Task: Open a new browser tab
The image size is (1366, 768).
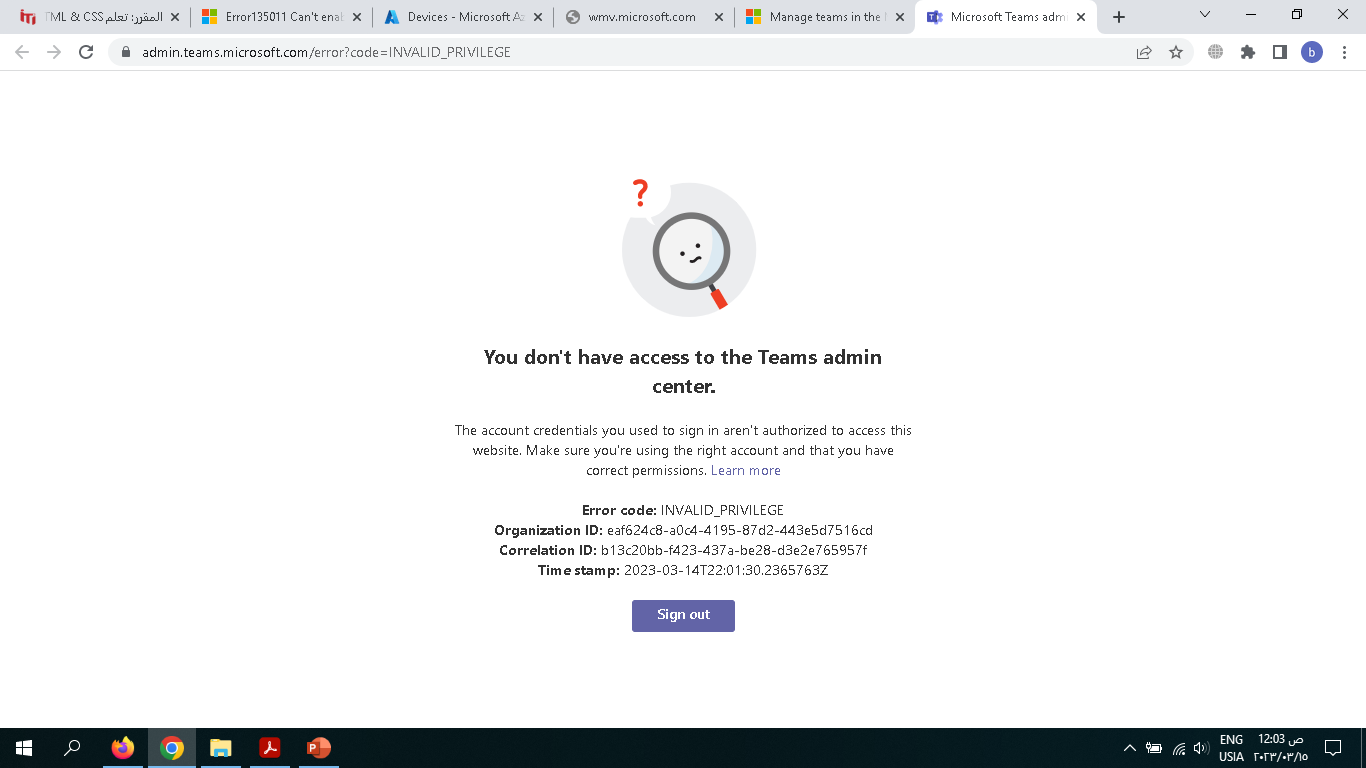Action: (1119, 17)
